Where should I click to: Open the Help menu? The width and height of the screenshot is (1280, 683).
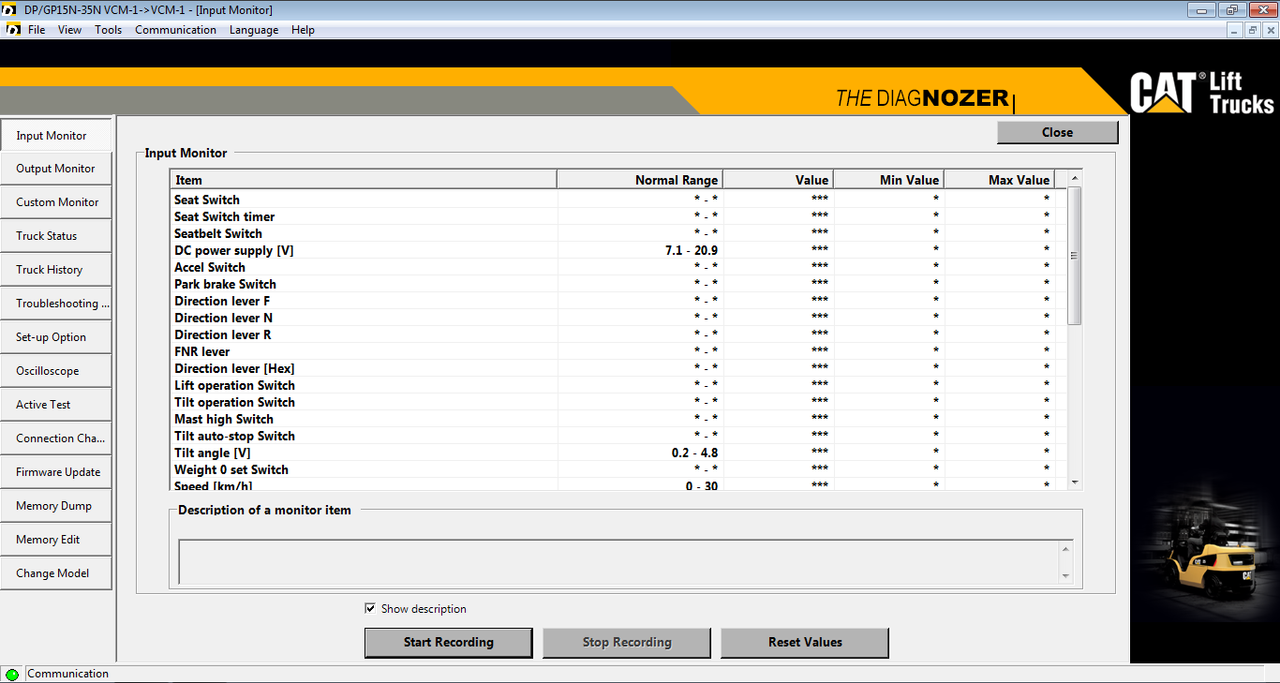coord(303,30)
